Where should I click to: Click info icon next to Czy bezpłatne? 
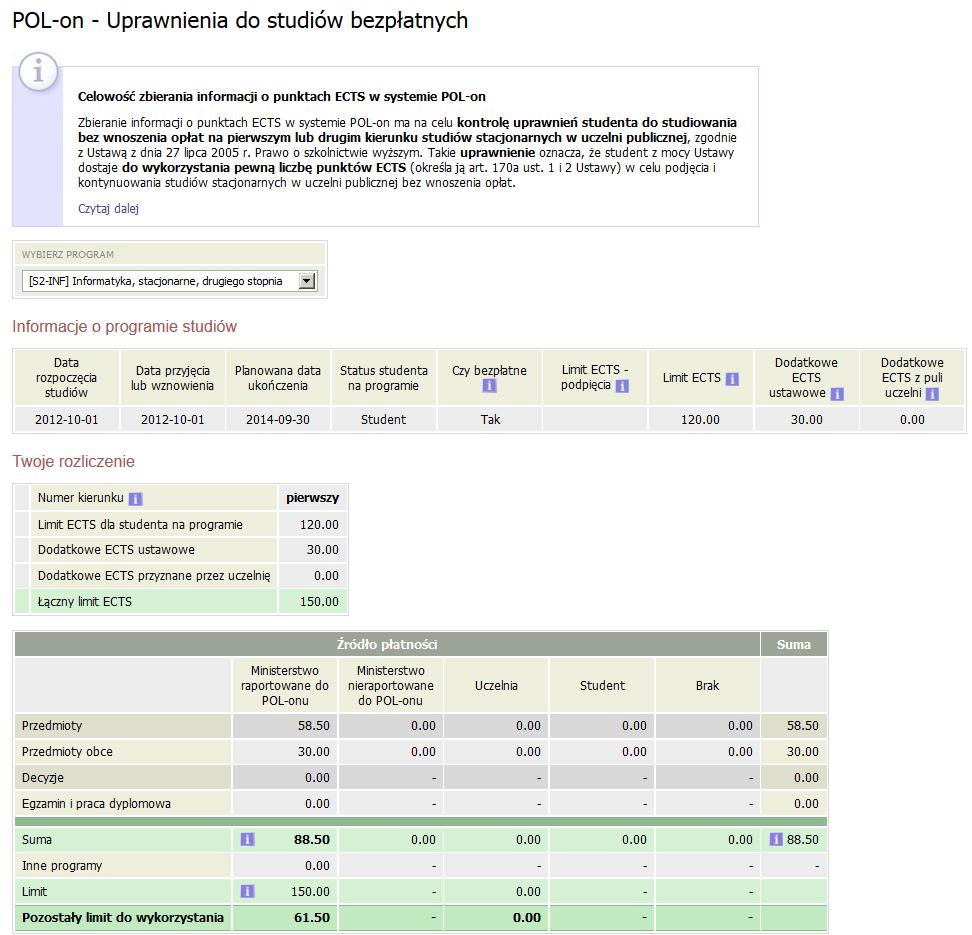point(489,386)
